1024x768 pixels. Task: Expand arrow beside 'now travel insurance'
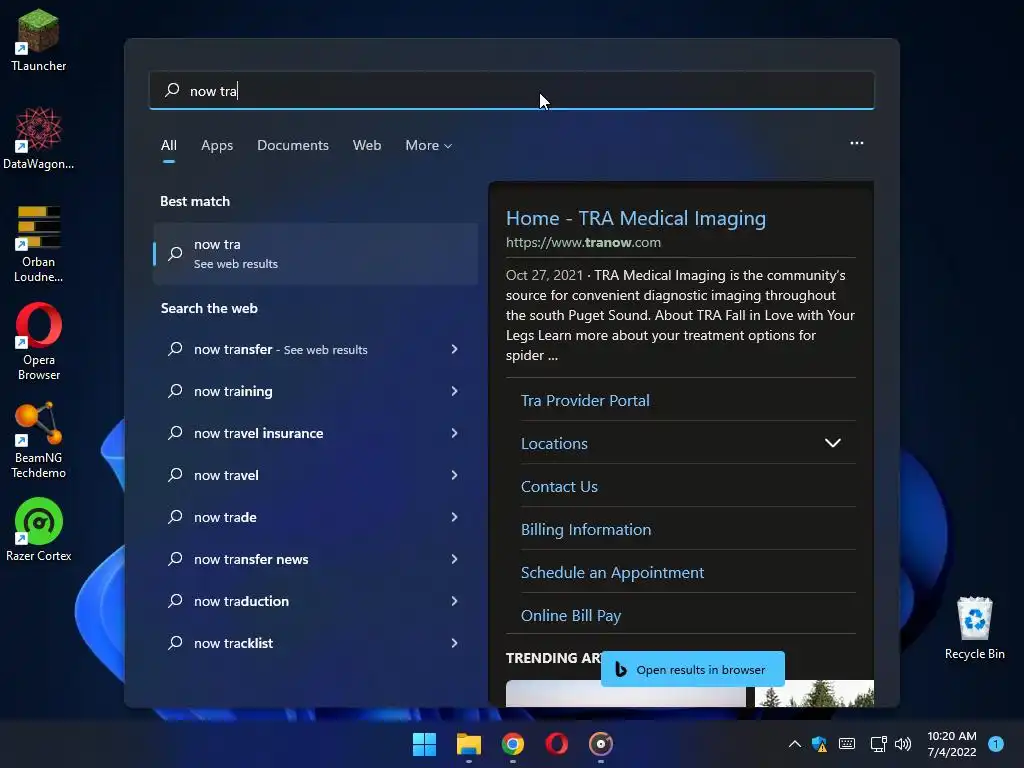455,433
